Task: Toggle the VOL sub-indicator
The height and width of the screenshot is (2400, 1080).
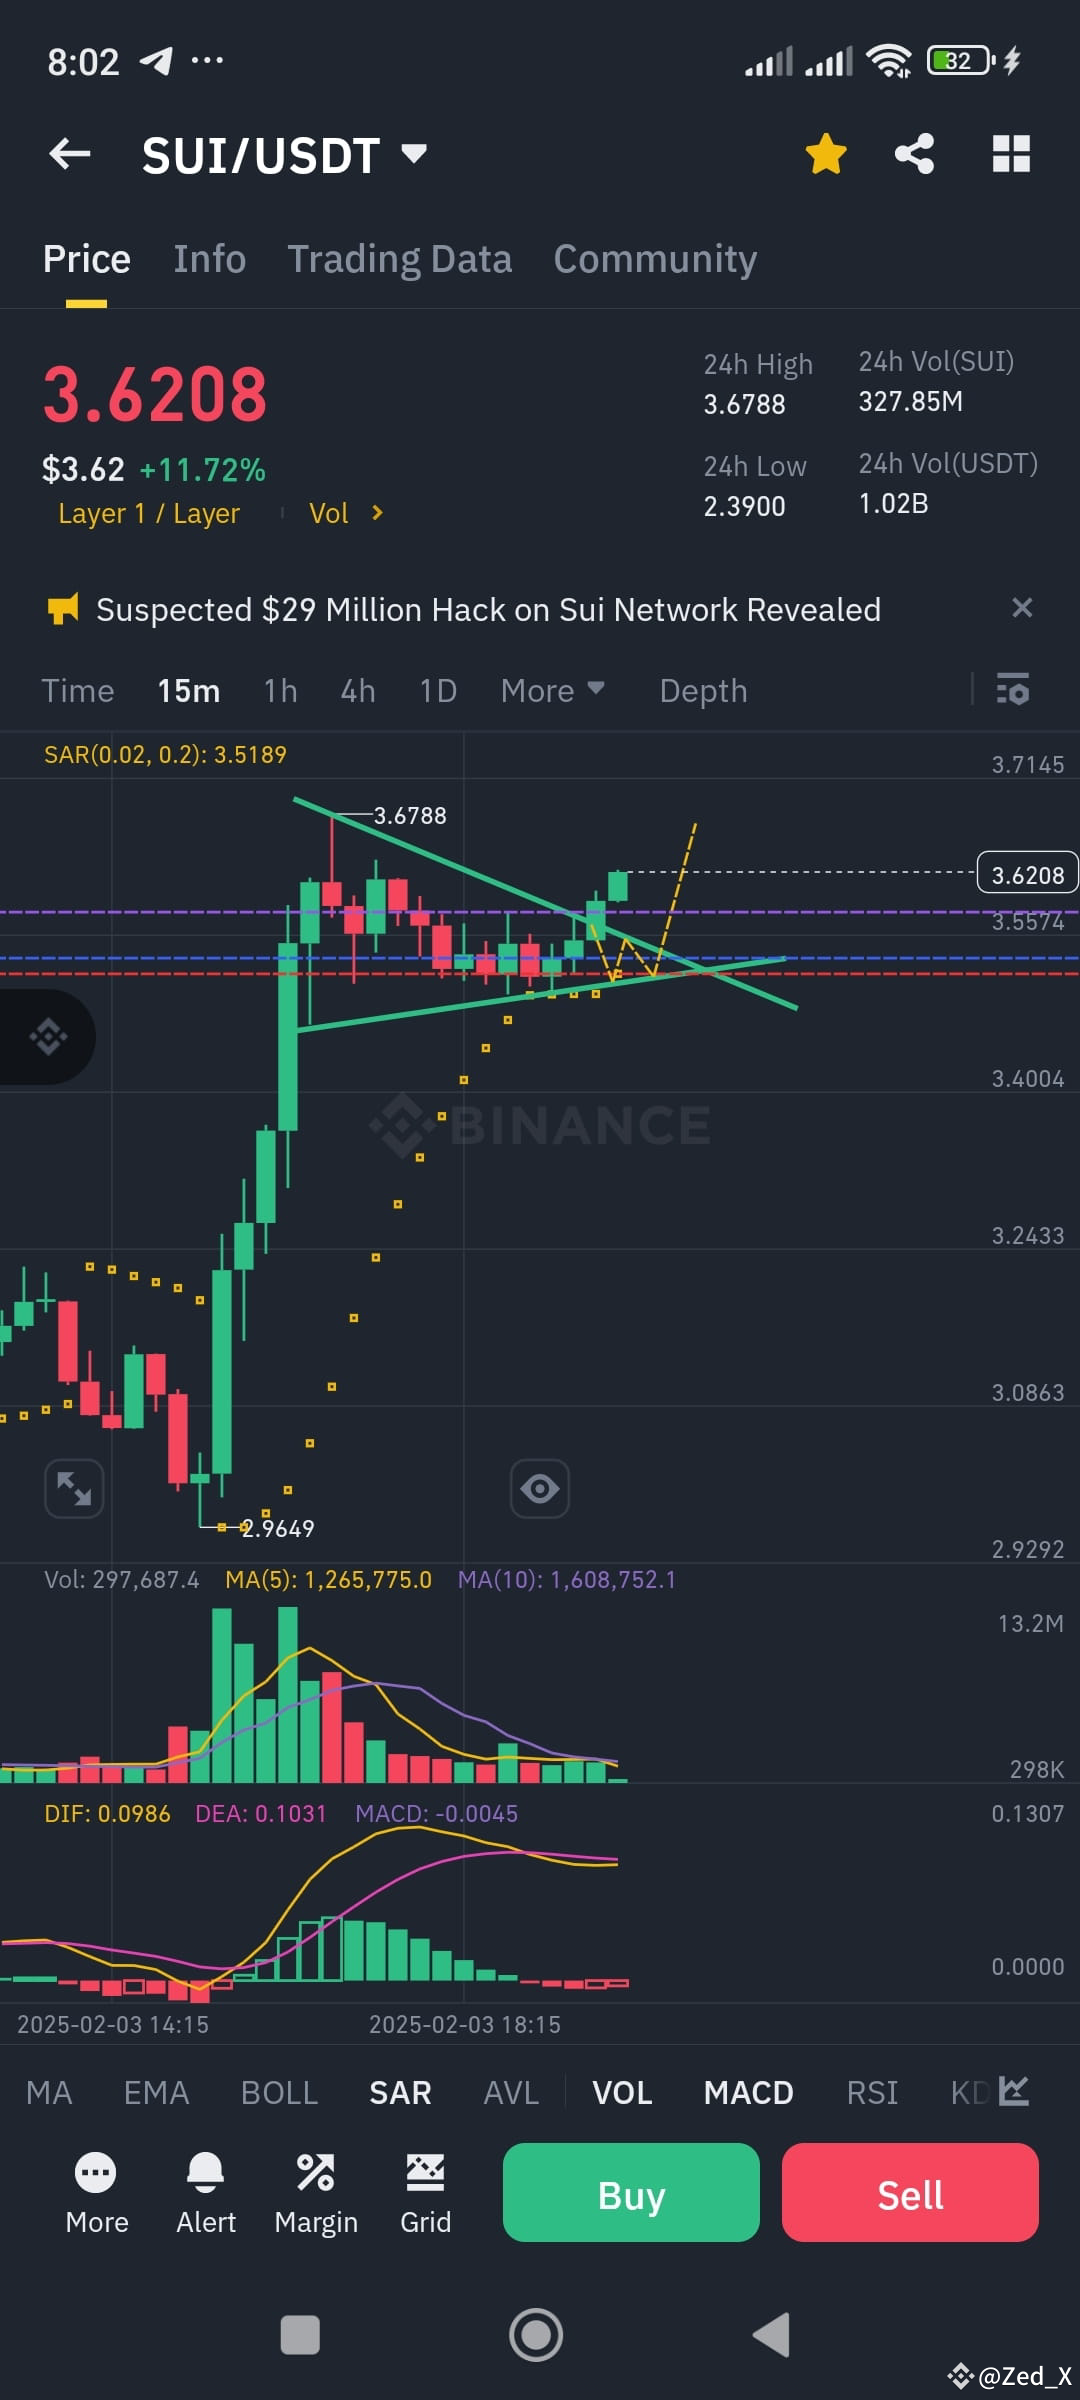Action: point(622,2093)
